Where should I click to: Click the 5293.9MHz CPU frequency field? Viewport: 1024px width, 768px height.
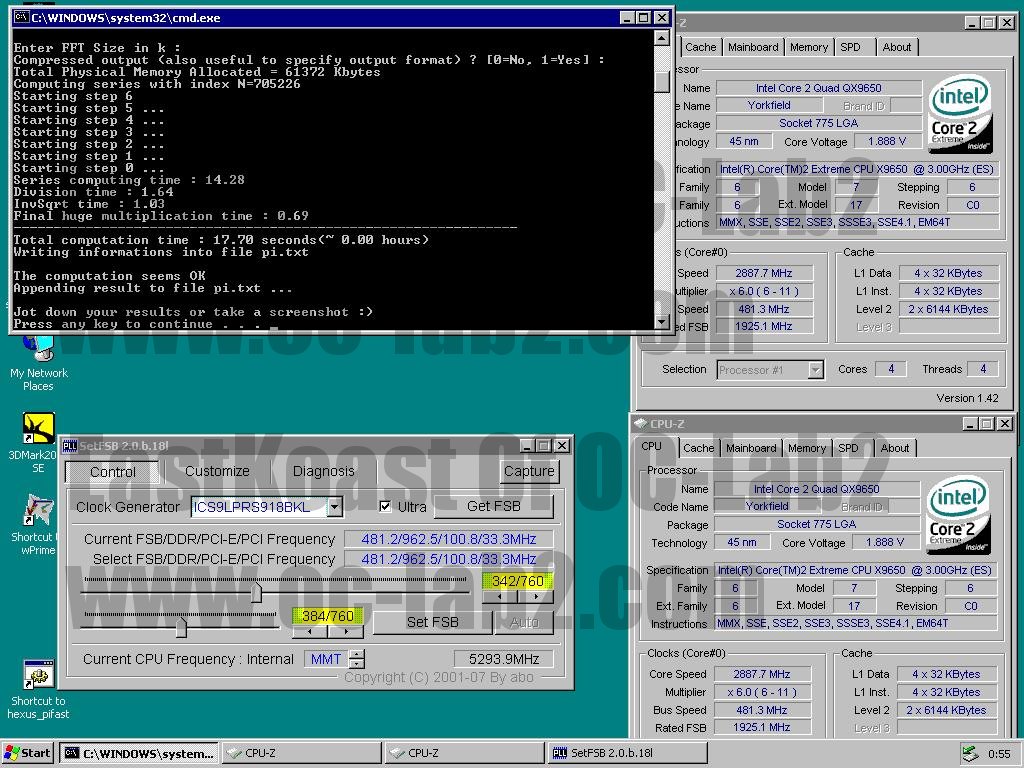click(504, 659)
